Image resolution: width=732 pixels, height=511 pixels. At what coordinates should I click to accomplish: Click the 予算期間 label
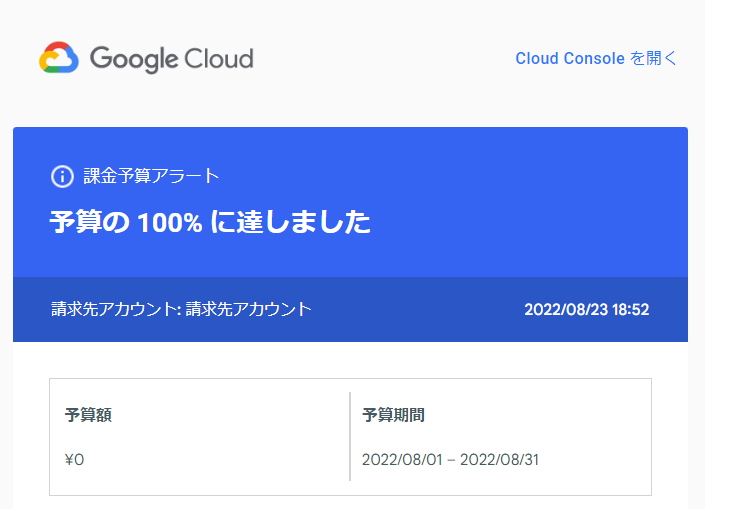393,414
